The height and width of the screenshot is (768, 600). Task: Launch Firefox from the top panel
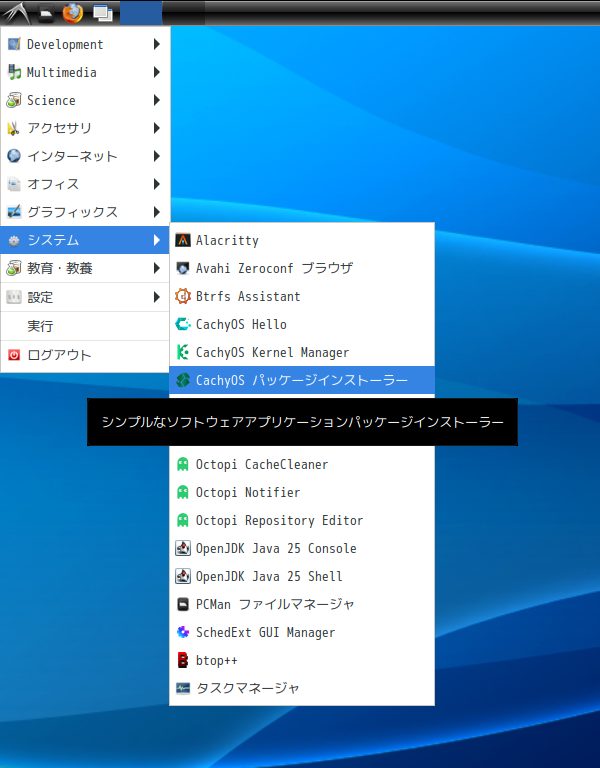tap(72, 13)
